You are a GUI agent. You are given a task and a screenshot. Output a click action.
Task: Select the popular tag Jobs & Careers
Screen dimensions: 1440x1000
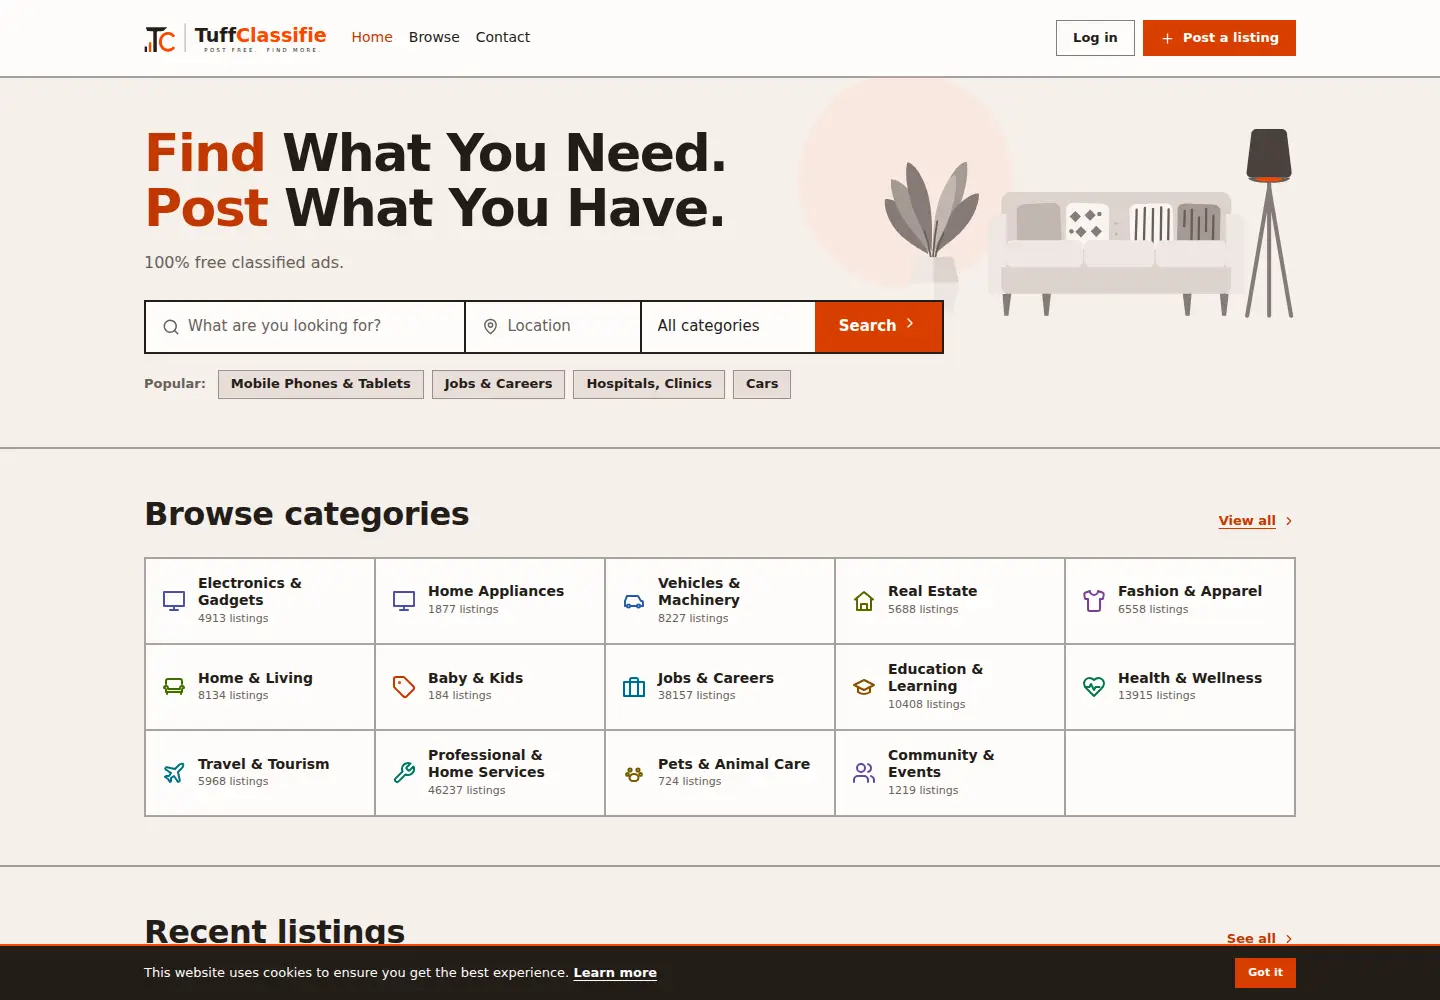[498, 384]
